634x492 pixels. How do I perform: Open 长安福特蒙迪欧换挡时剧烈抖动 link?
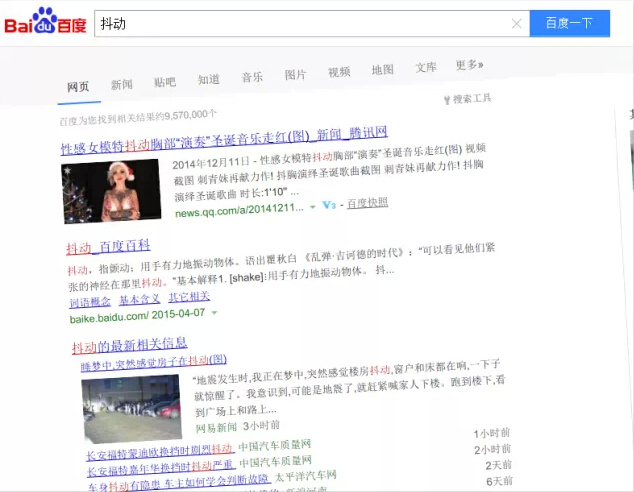click(x=159, y=452)
